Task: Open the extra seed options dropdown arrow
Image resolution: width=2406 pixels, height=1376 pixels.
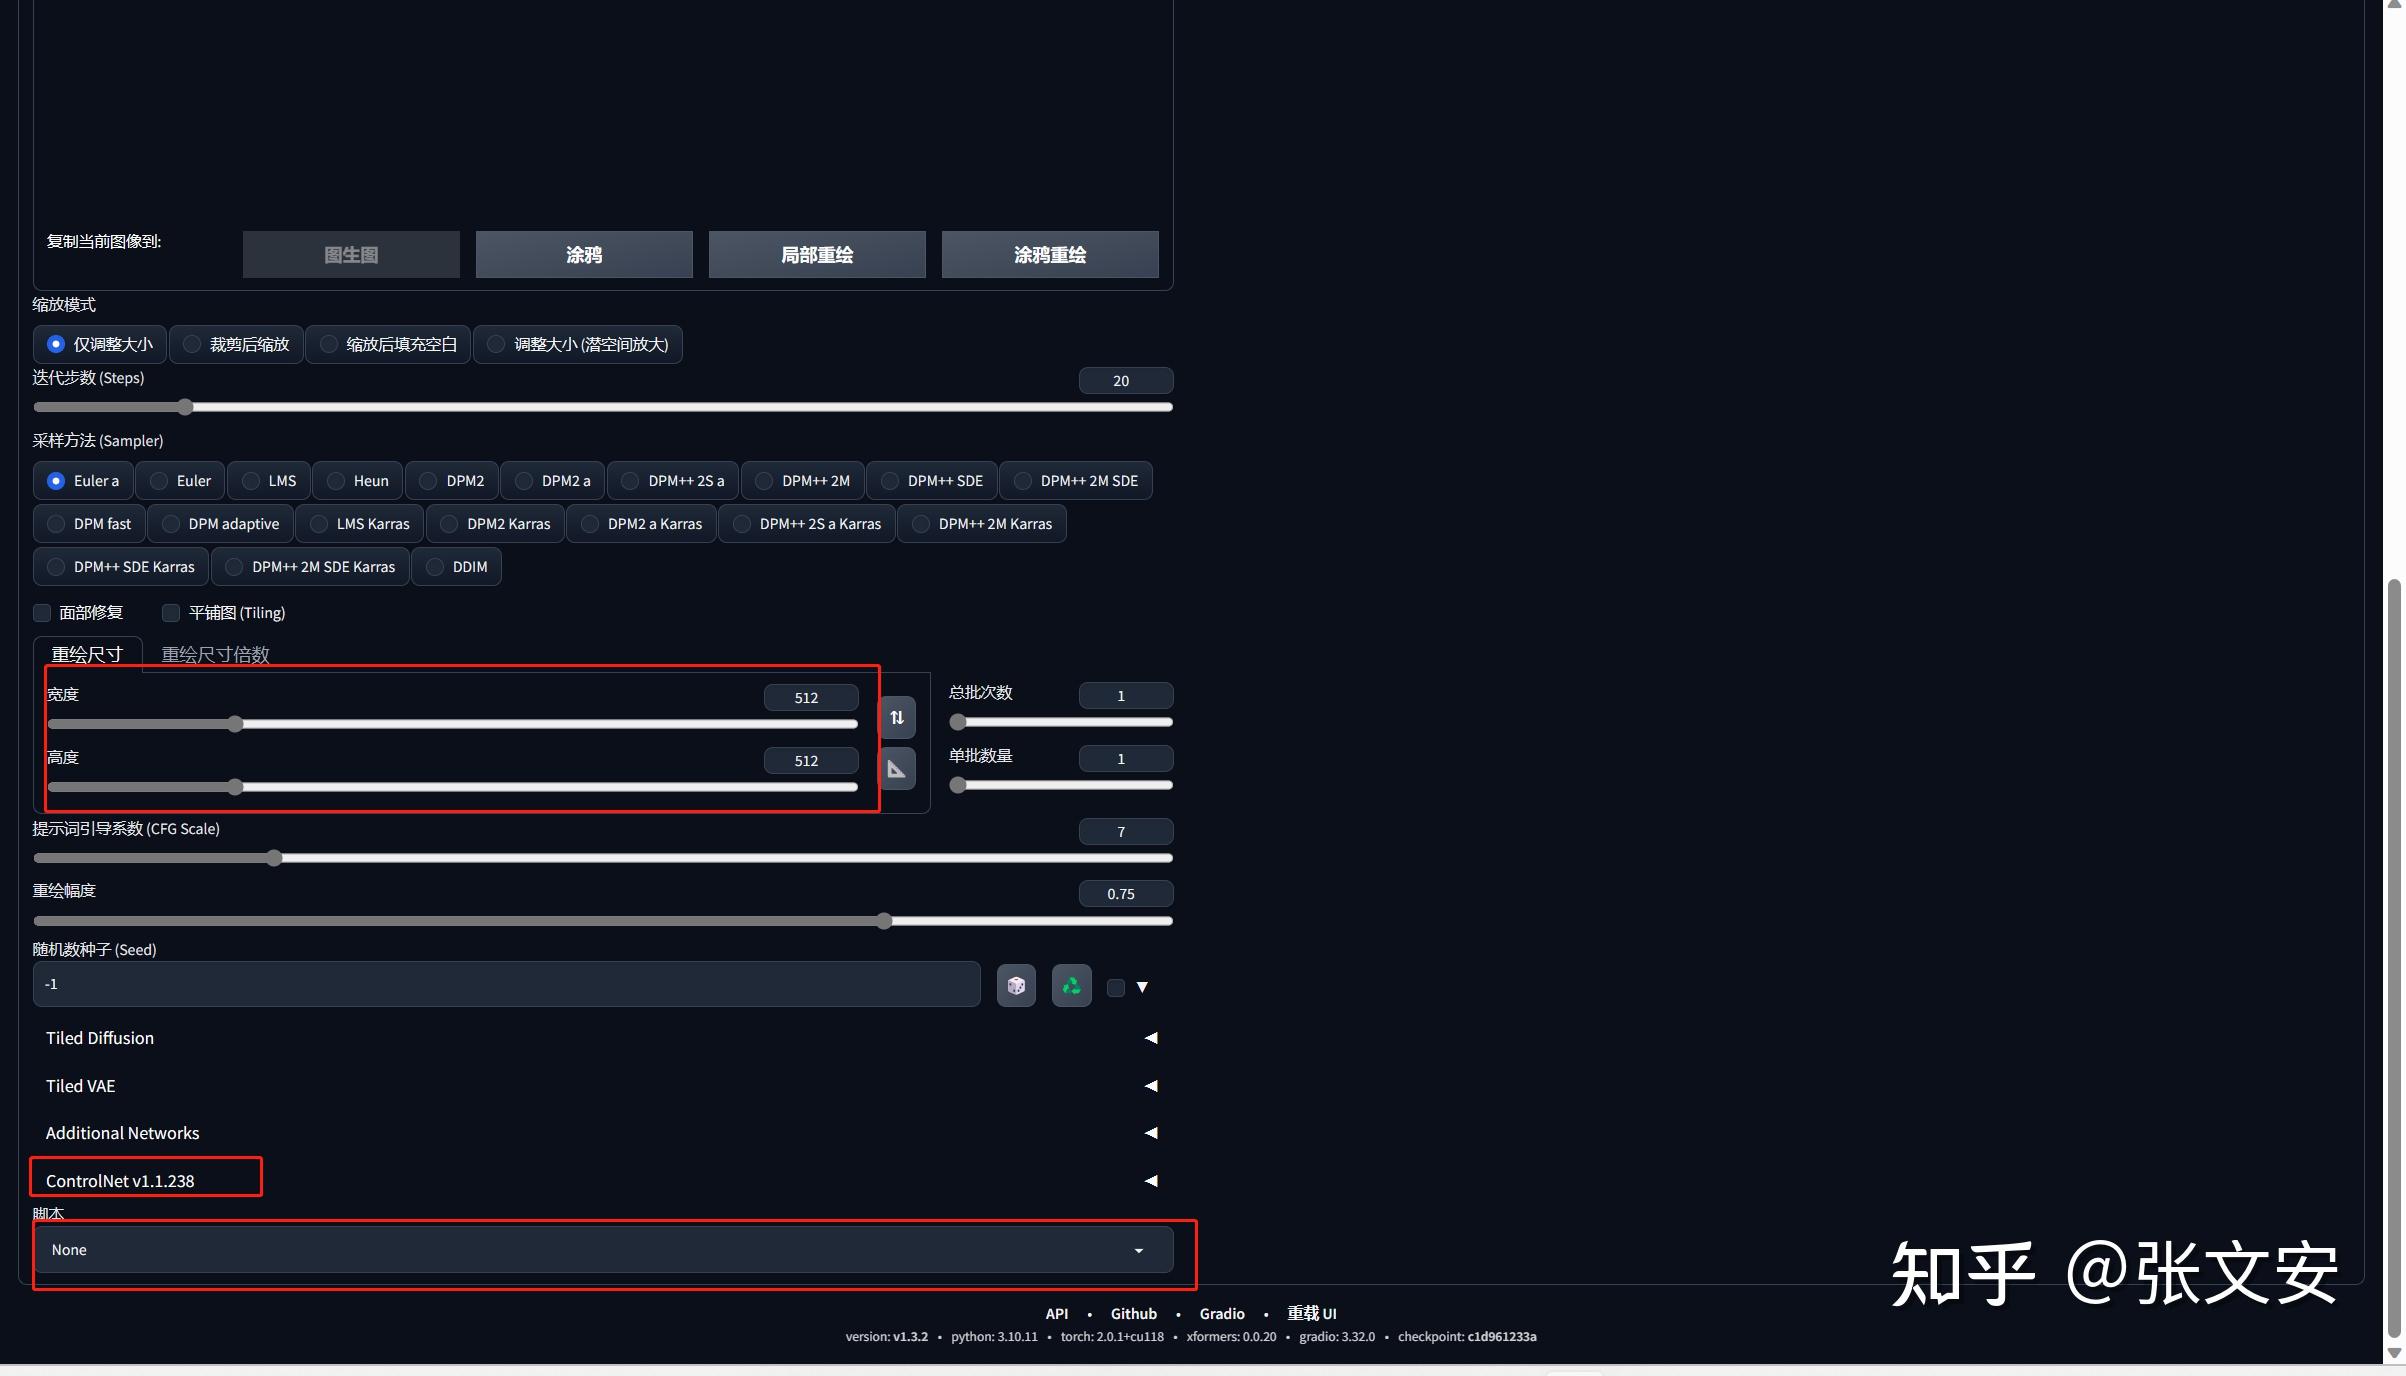Action: click(1141, 987)
